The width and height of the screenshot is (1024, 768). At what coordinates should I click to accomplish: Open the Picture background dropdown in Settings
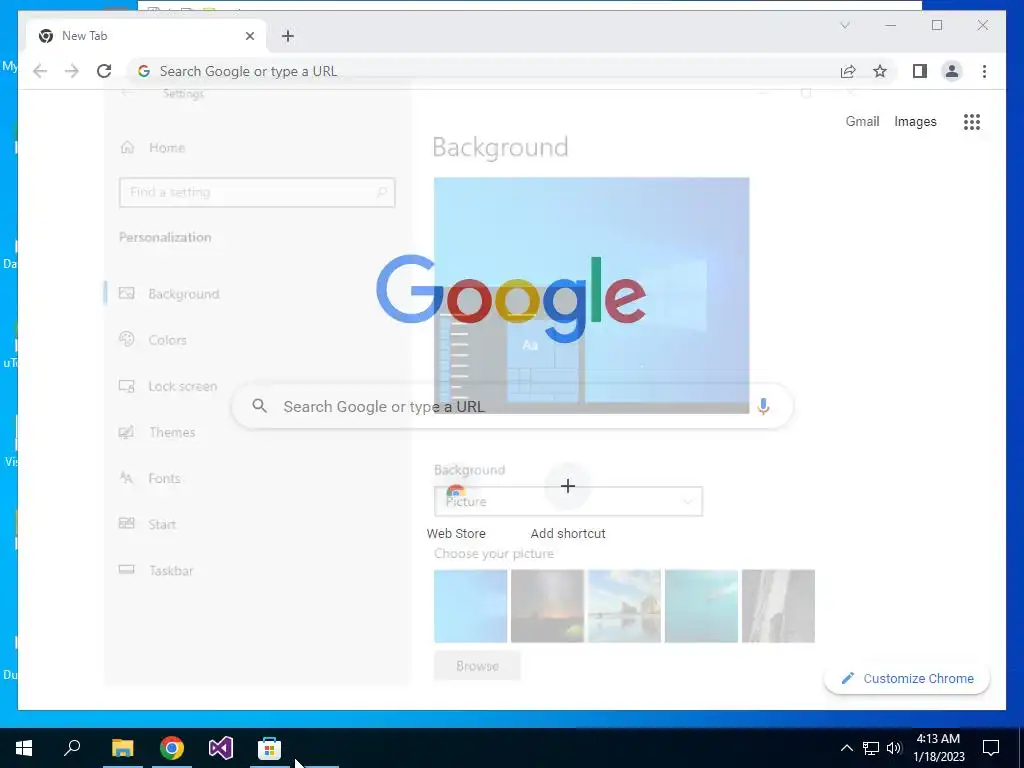click(568, 502)
